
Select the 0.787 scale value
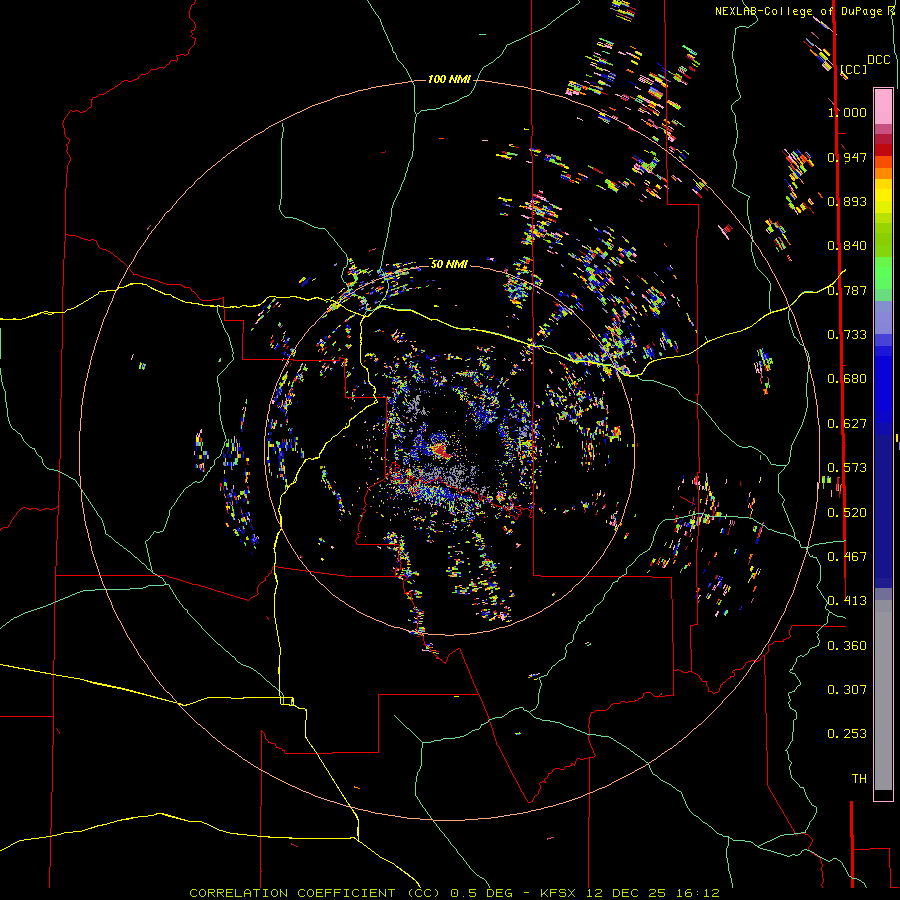tap(847, 290)
